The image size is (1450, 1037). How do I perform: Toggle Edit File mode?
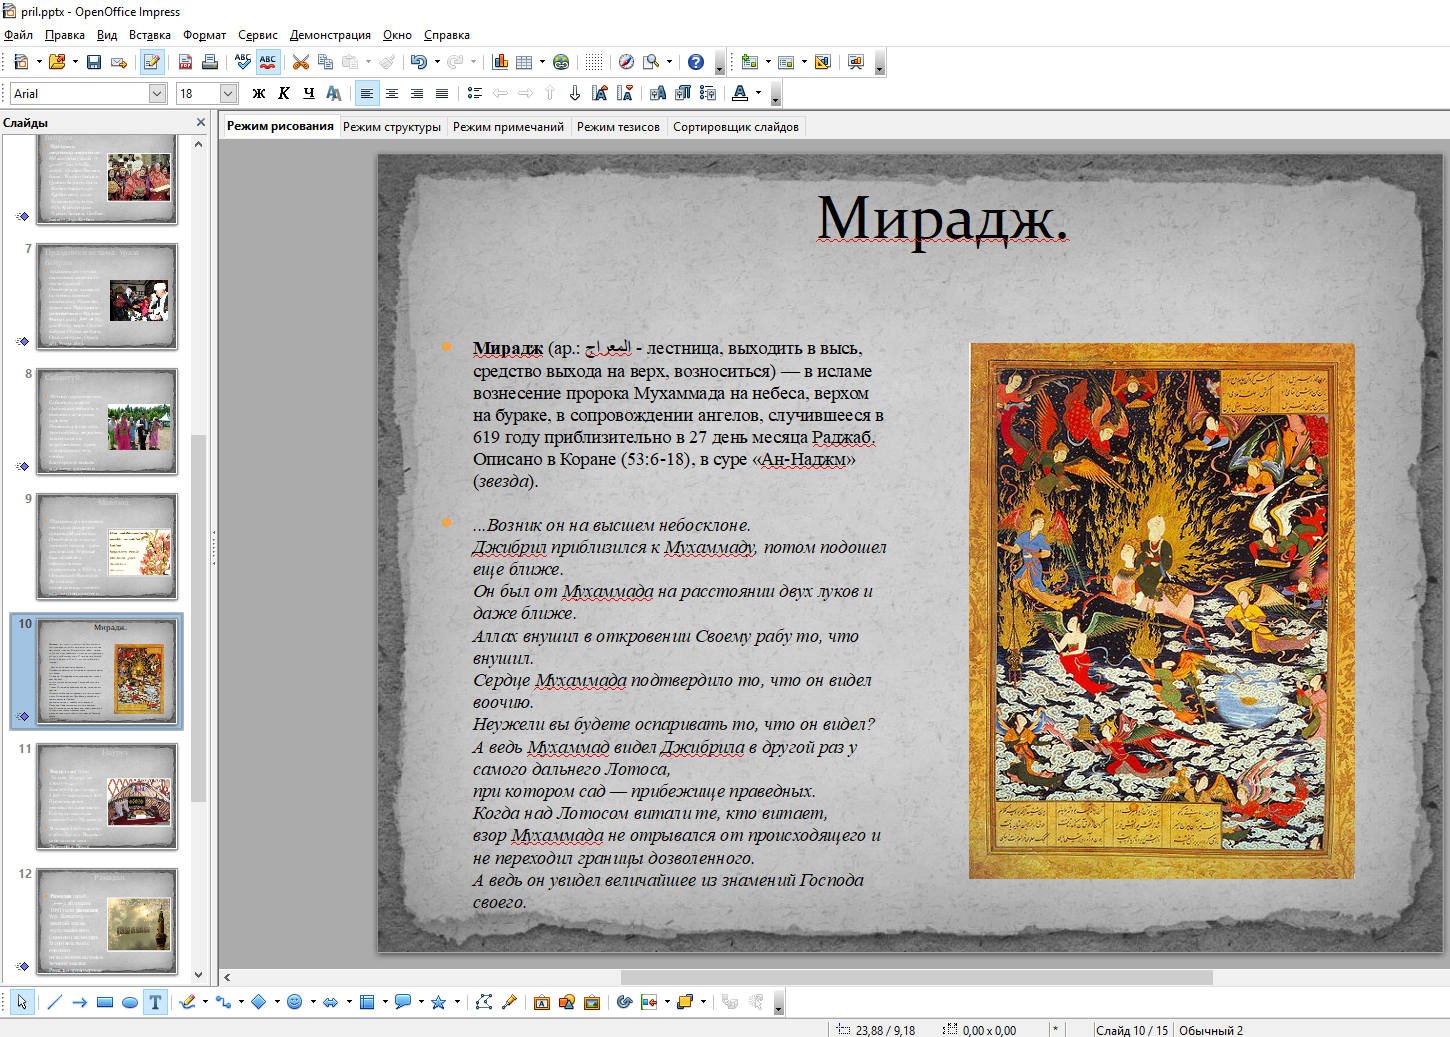click(x=152, y=62)
